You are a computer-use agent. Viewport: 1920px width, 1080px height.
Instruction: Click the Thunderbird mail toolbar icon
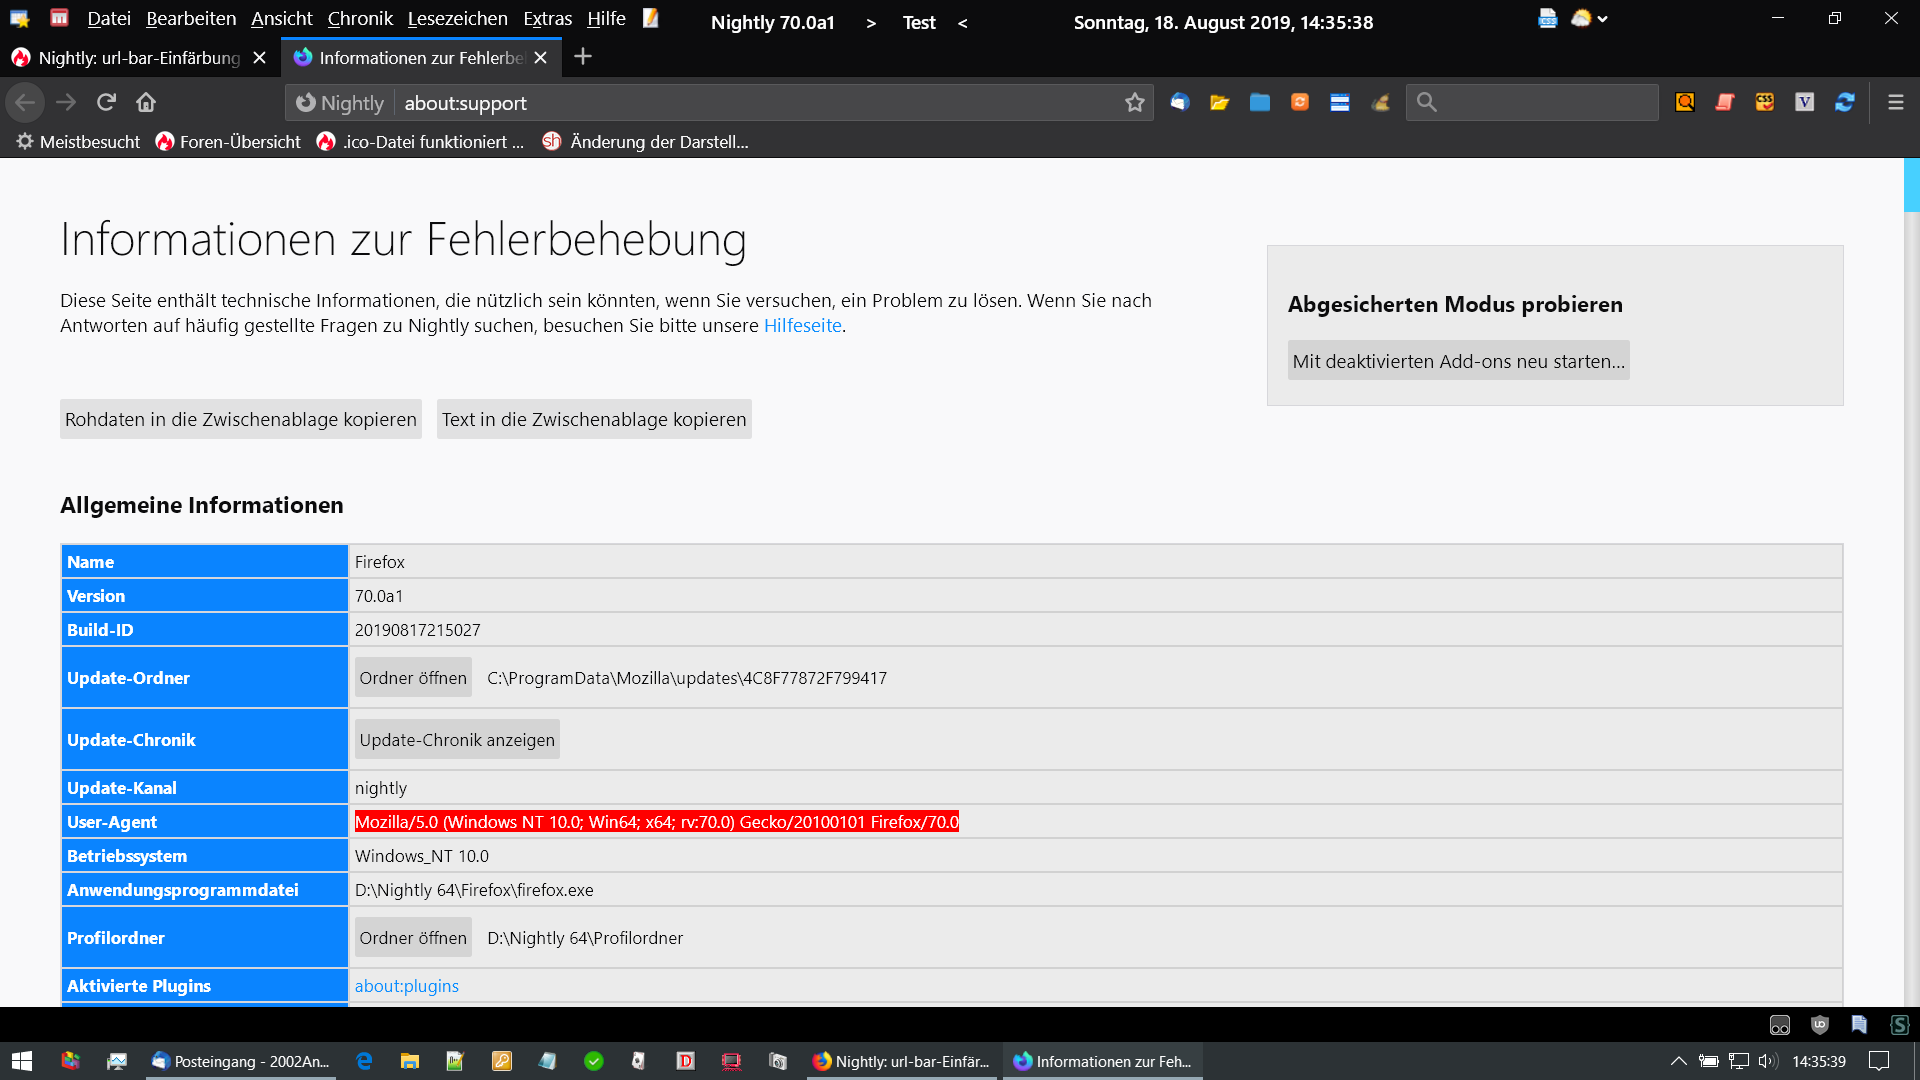pyautogui.click(x=1180, y=102)
